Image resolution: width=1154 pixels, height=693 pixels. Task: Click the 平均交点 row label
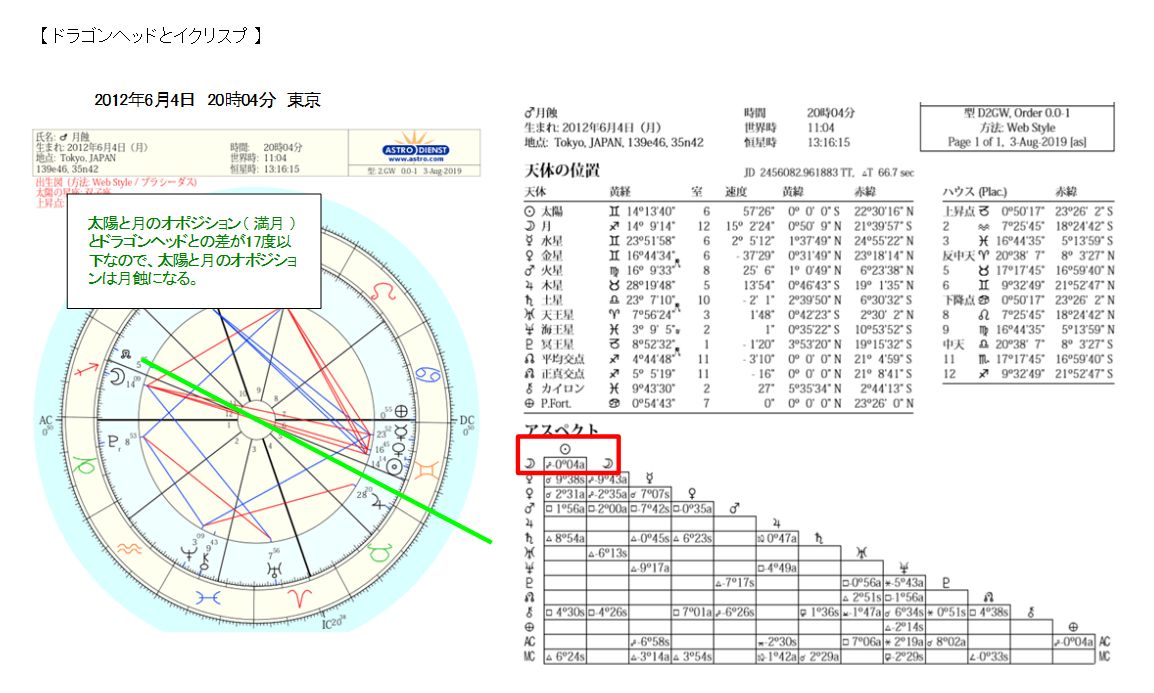point(563,359)
